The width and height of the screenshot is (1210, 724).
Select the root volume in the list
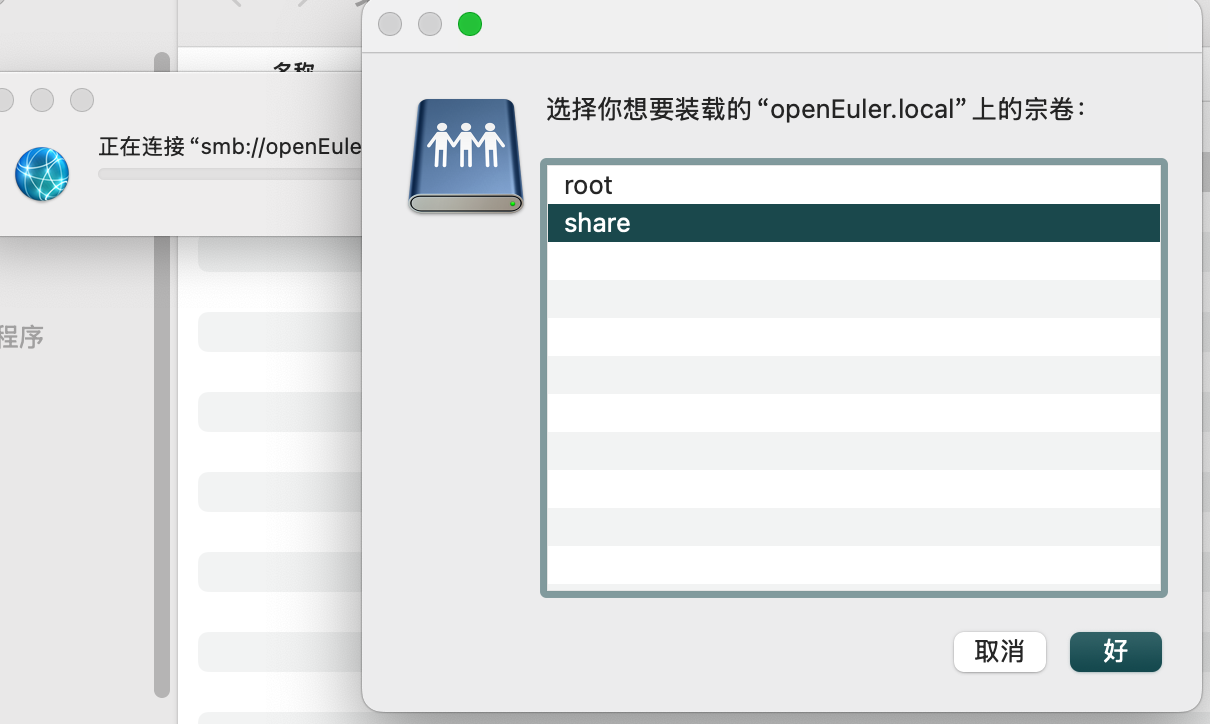click(x=853, y=185)
